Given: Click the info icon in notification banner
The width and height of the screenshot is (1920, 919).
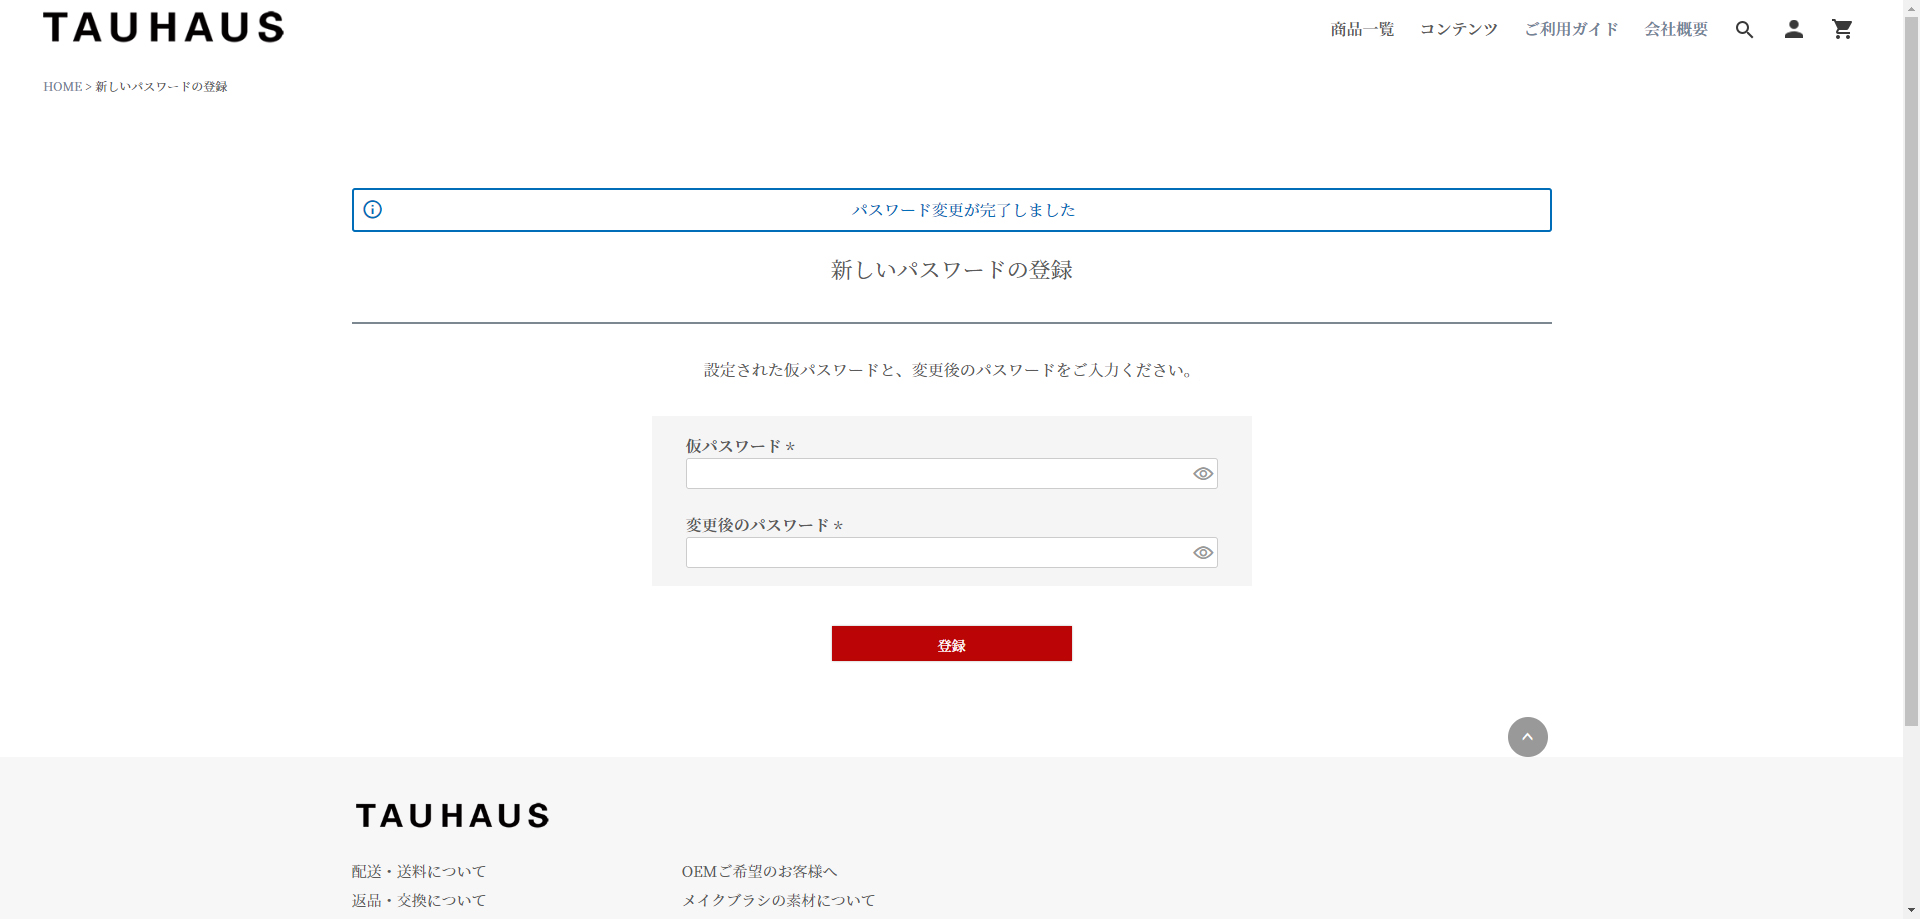Looking at the screenshot, I should [x=372, y=210].
